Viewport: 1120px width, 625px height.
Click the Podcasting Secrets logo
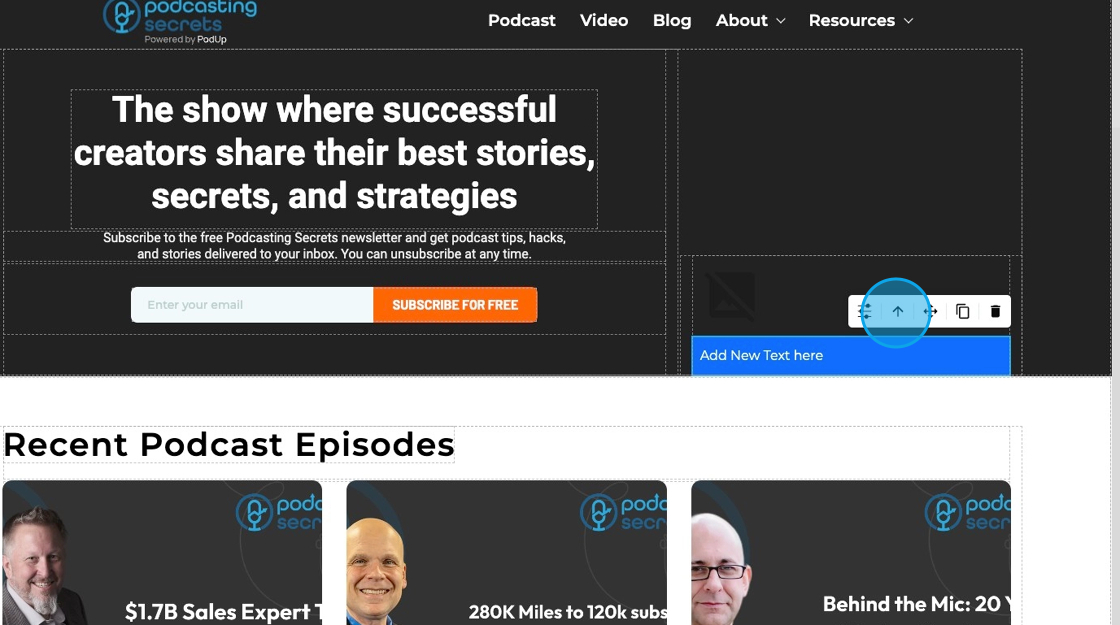coord(180,21)
